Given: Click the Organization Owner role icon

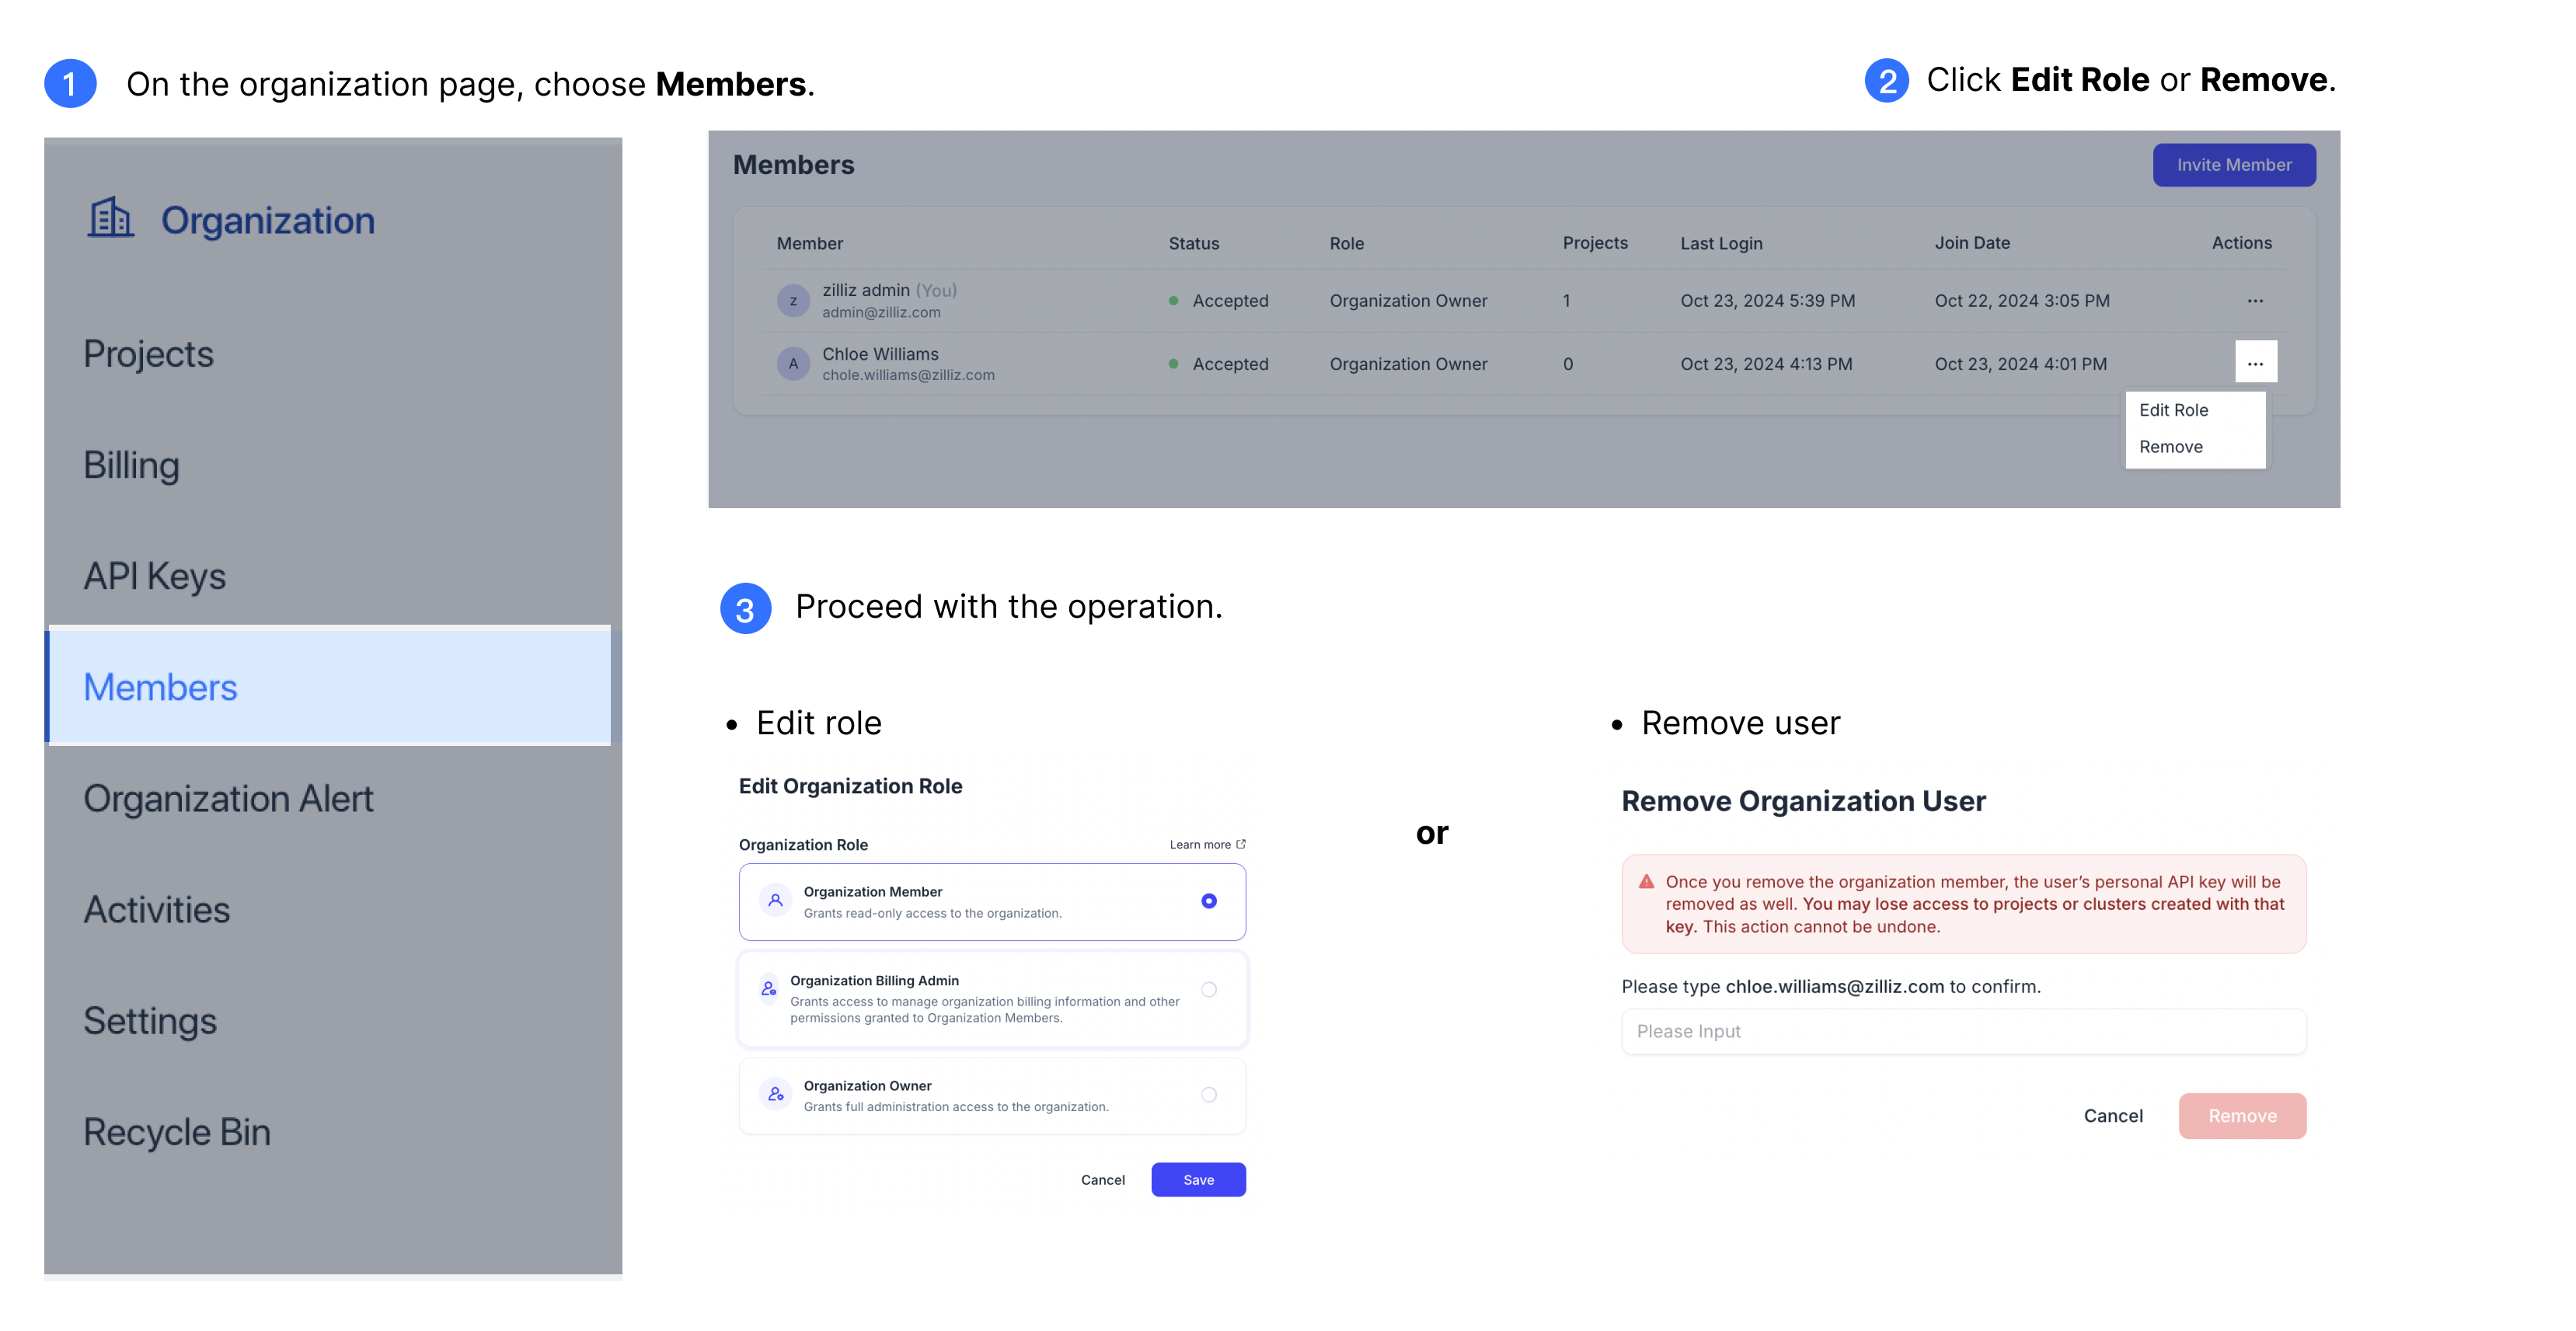Looking at the screenshot, I should point(774,1093).
